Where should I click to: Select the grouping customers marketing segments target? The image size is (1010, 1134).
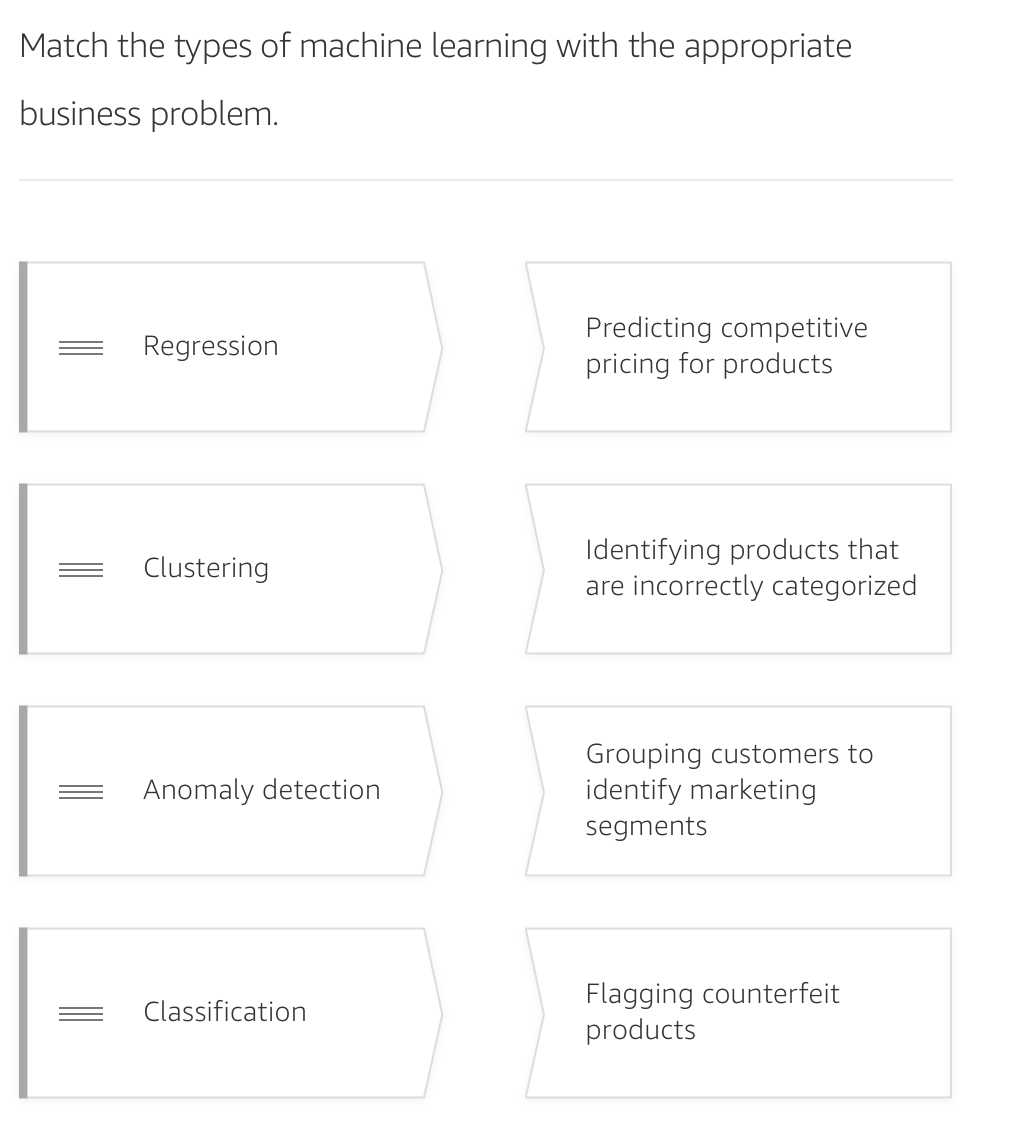(740, 790)
